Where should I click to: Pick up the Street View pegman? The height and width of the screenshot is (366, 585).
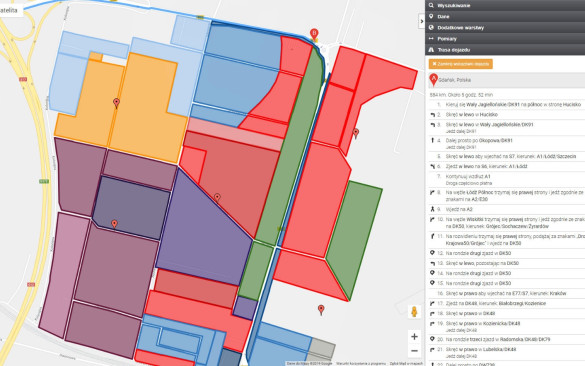coord(414,312)
